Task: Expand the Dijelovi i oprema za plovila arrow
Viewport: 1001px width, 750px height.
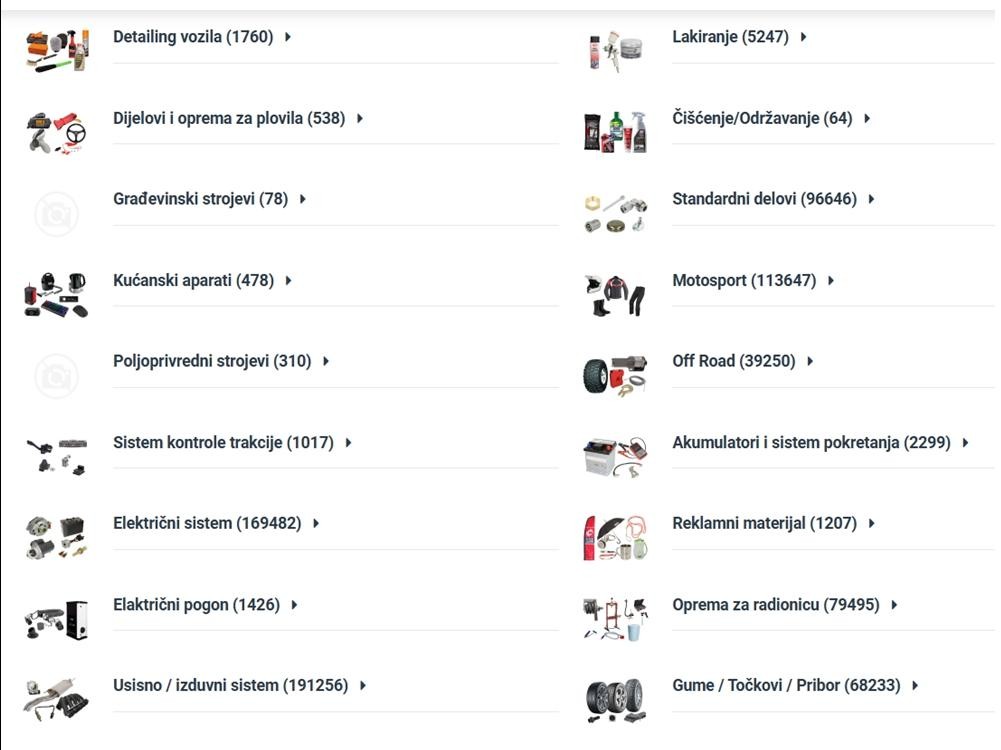Action: pyautogui.click(x=360, y=118)
